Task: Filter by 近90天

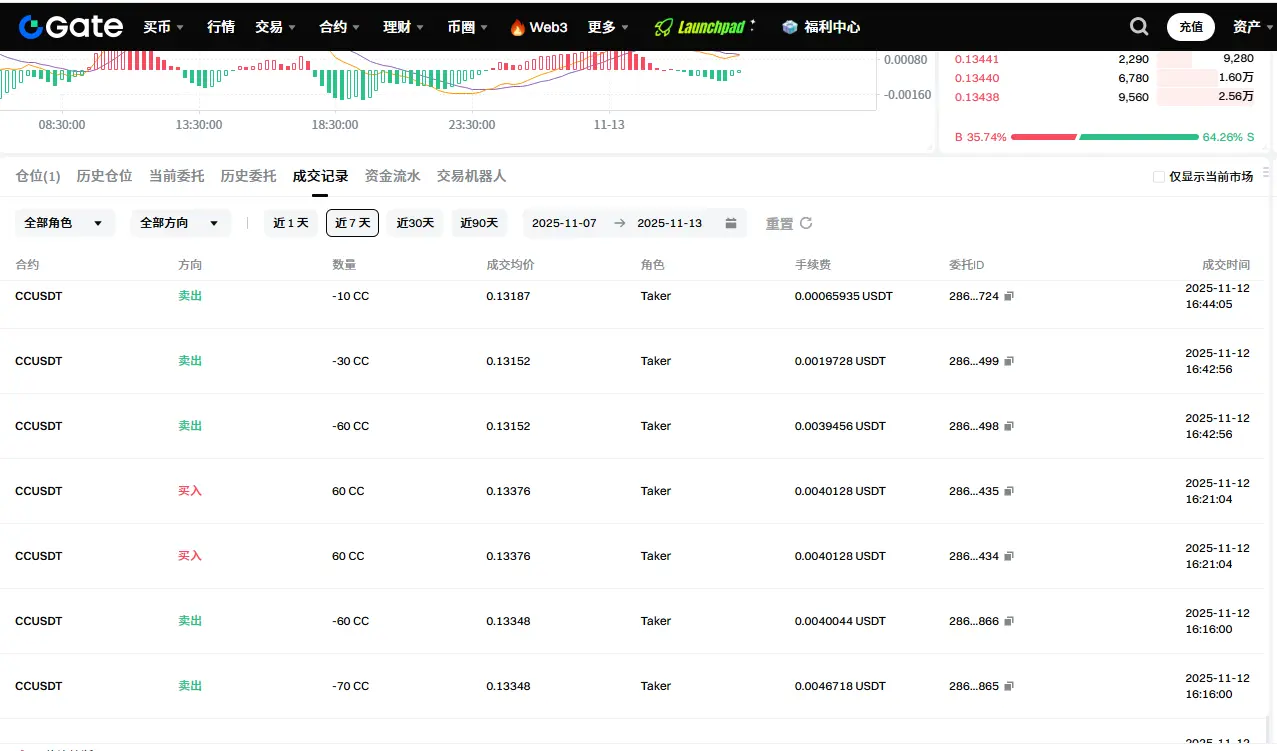Action: (x=479, y=223)
